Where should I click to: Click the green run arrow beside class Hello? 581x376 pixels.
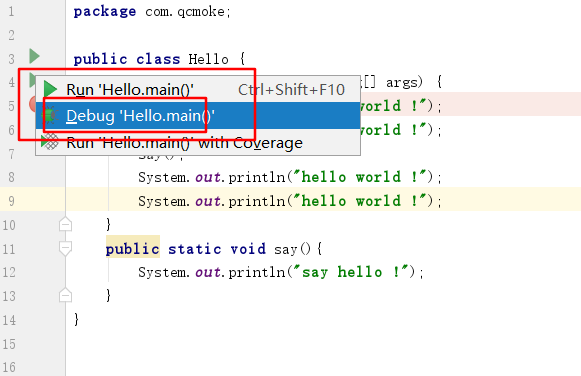[34, 56]
